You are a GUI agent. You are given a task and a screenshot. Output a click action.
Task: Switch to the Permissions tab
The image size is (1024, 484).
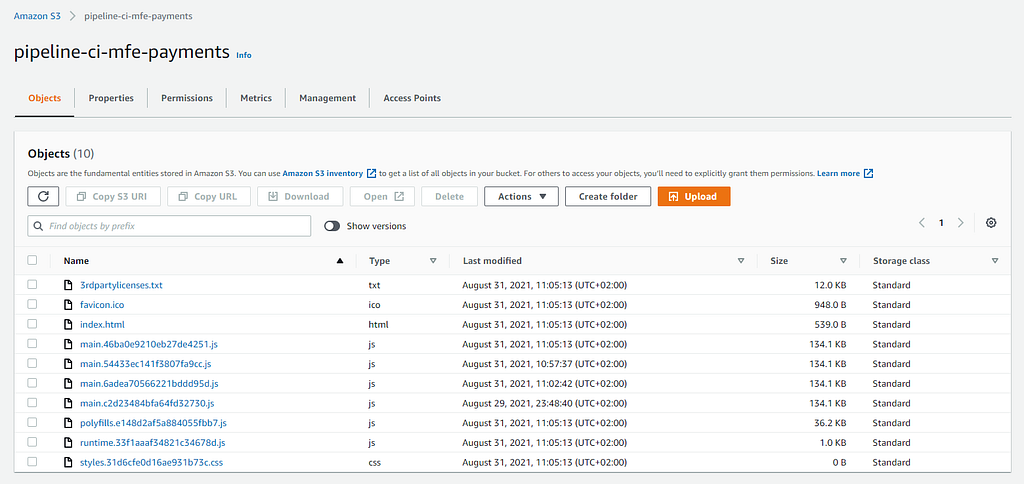click(187, 98)
